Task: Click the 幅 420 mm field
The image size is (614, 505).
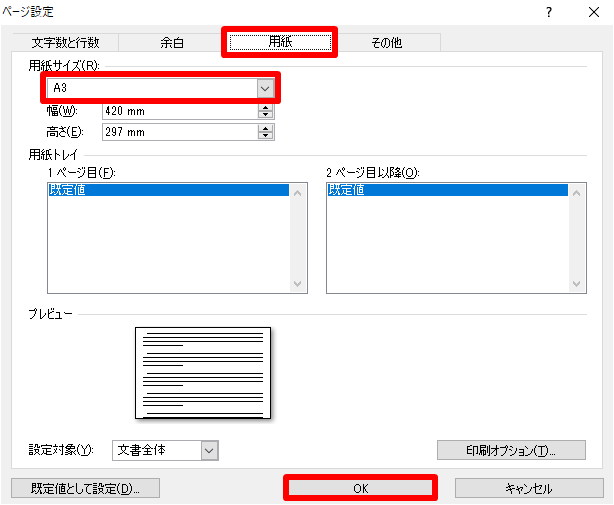Action: [180, 111]
